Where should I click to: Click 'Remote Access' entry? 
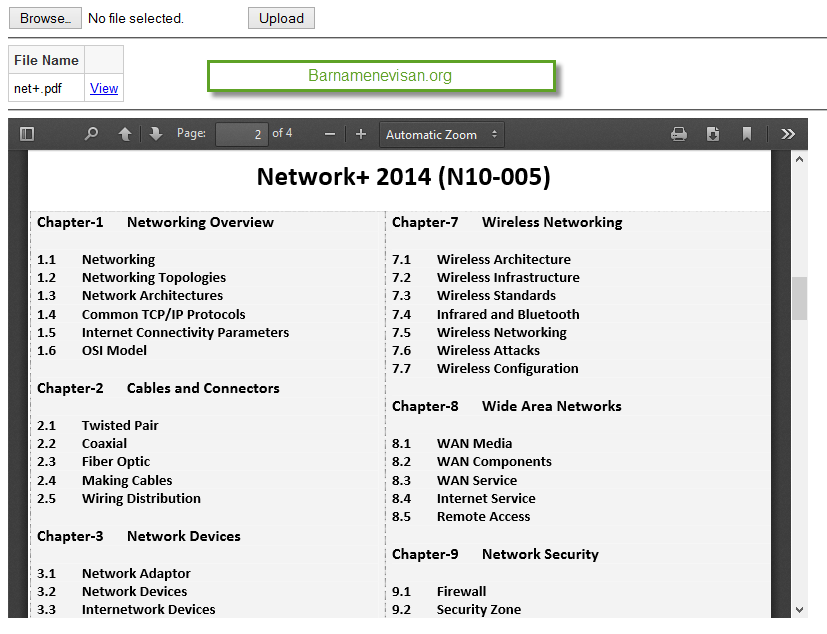tap(483, 516)
